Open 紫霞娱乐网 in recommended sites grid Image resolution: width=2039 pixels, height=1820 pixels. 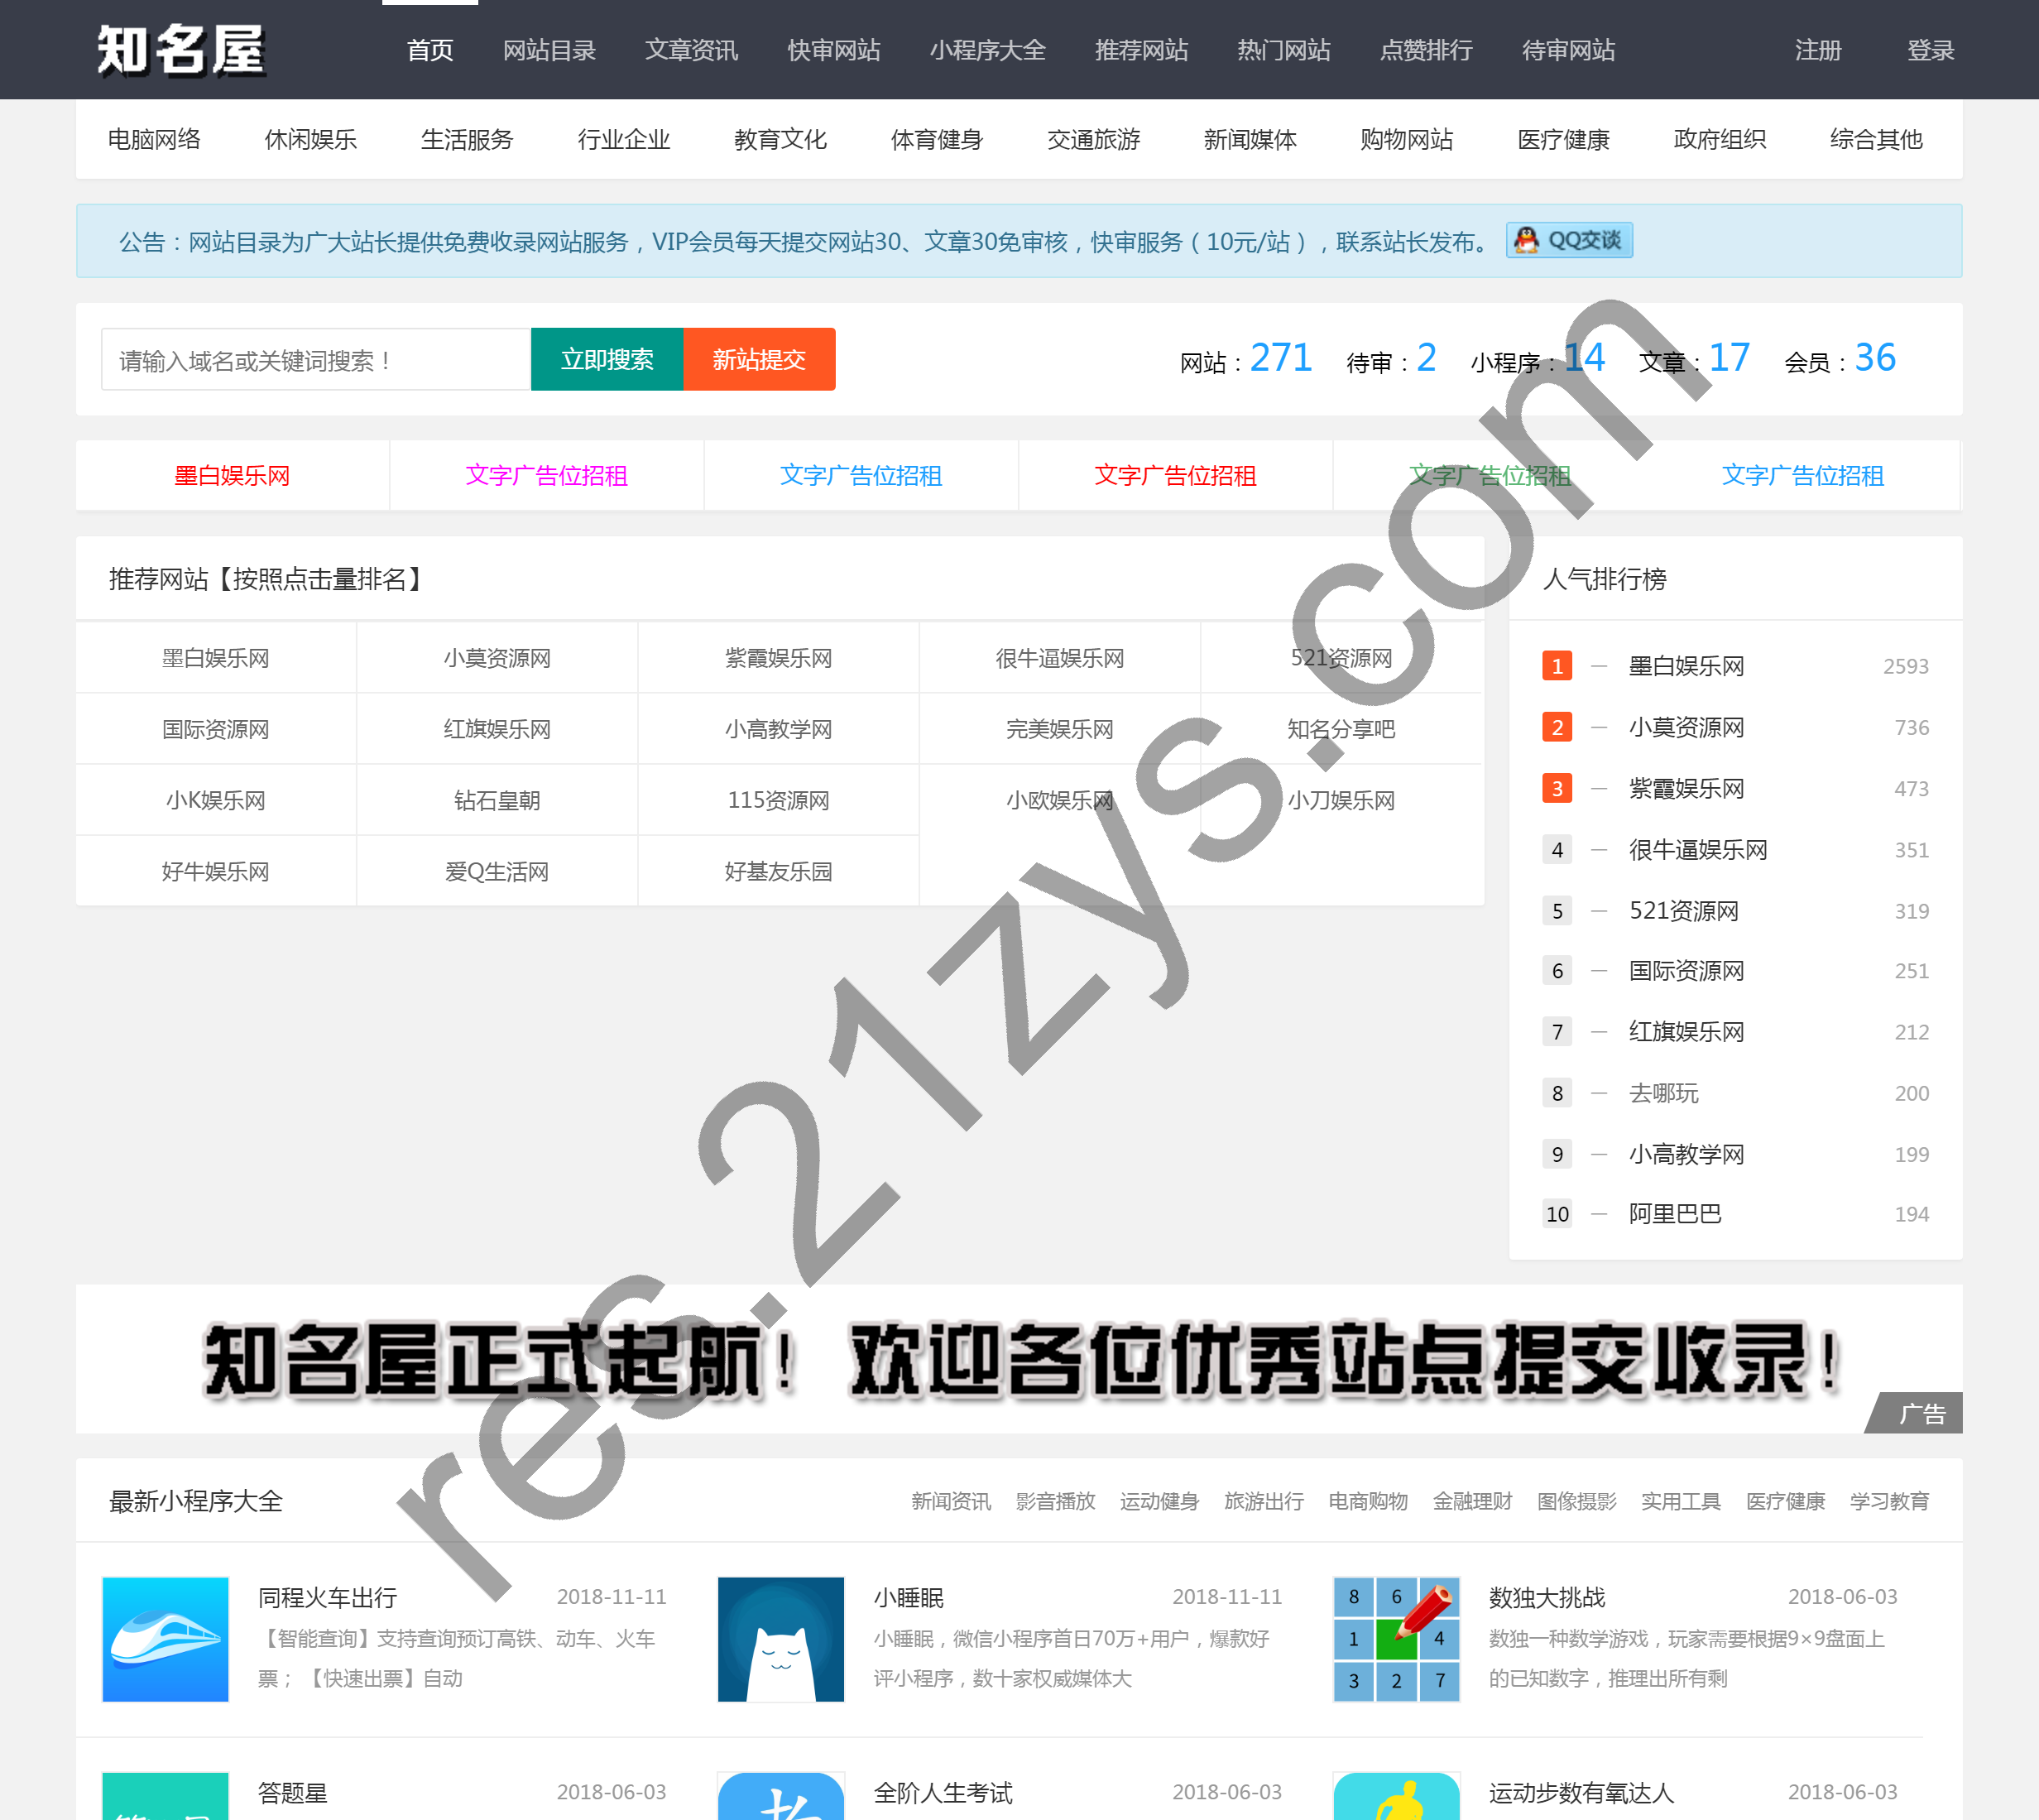[x=778, y=658]
